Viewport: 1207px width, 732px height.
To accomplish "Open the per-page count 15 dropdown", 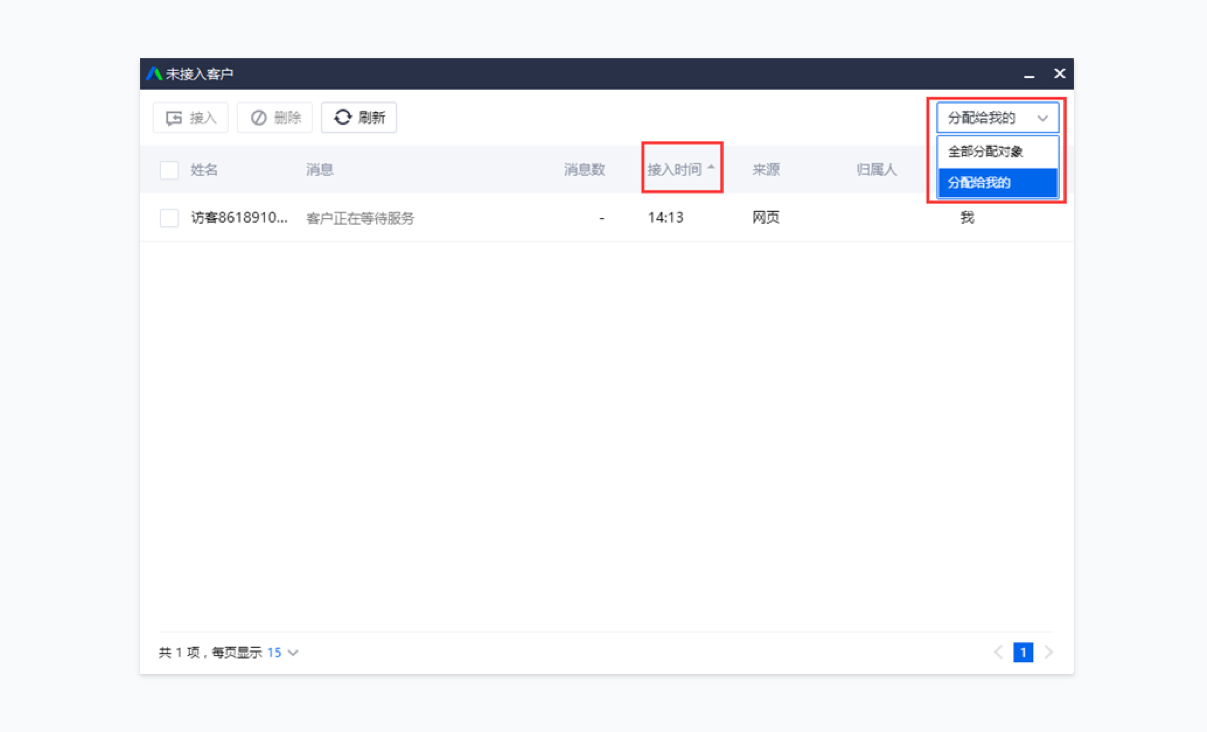I will pyautogui.click(x=282, y=653).
